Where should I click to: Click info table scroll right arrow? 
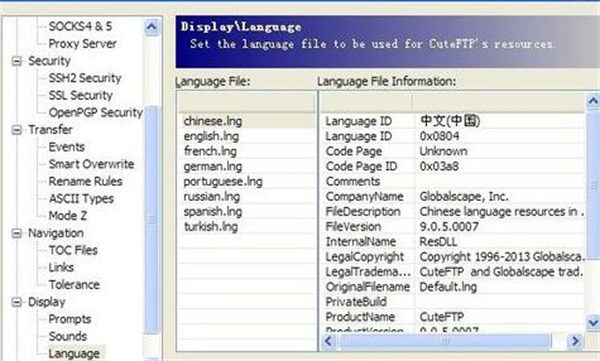coord(575,341)
